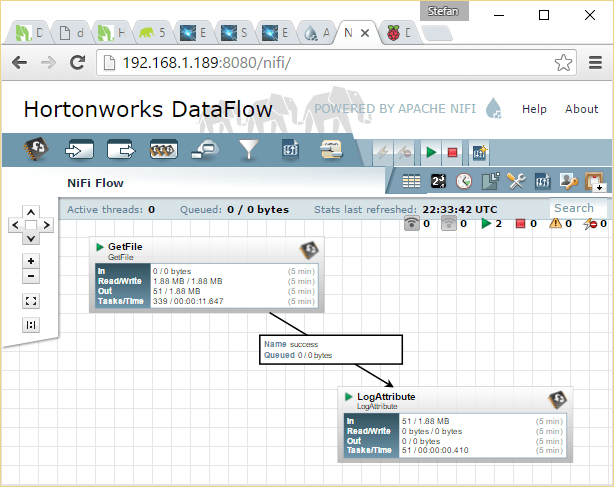Zoom in with the plus button
The image size is (614, 487).
[x=31, y=261]
